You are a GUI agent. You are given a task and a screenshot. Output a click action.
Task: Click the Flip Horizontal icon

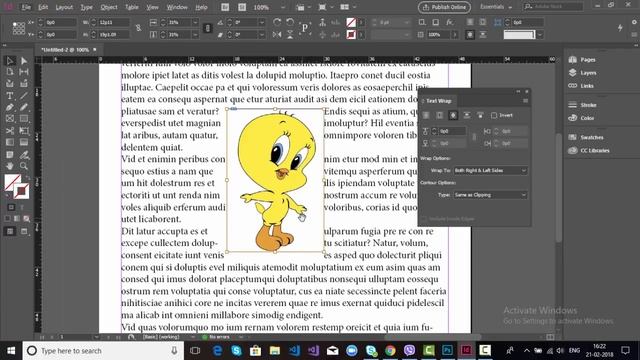(x=277, y=35)
